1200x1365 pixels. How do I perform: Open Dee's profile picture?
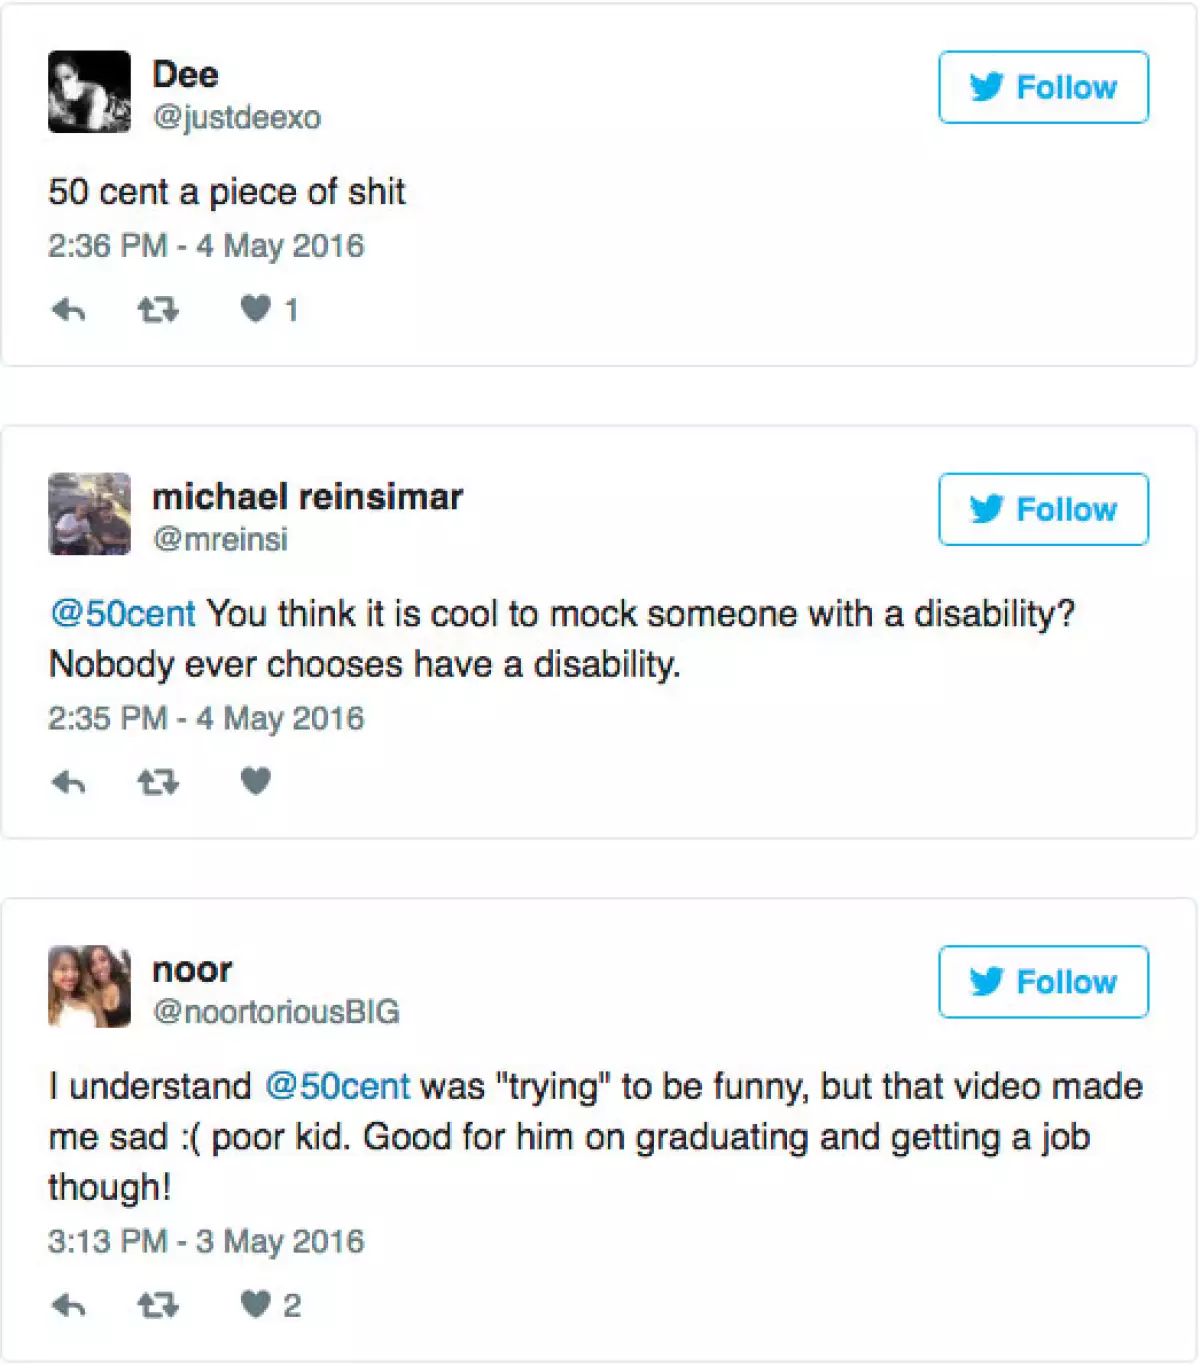click(x=89, y=92)
